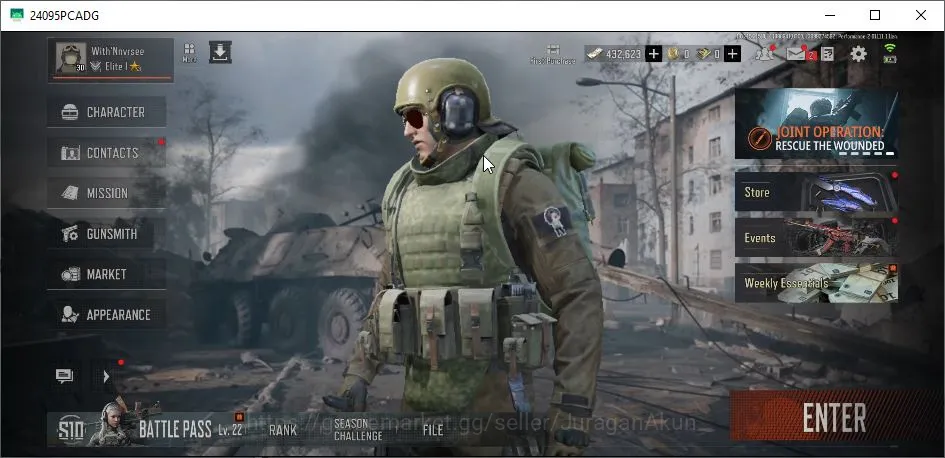Open the SEASON CHALLENGE tab
The width and height of the screenshot is (945, 458).
pos(358,430)
